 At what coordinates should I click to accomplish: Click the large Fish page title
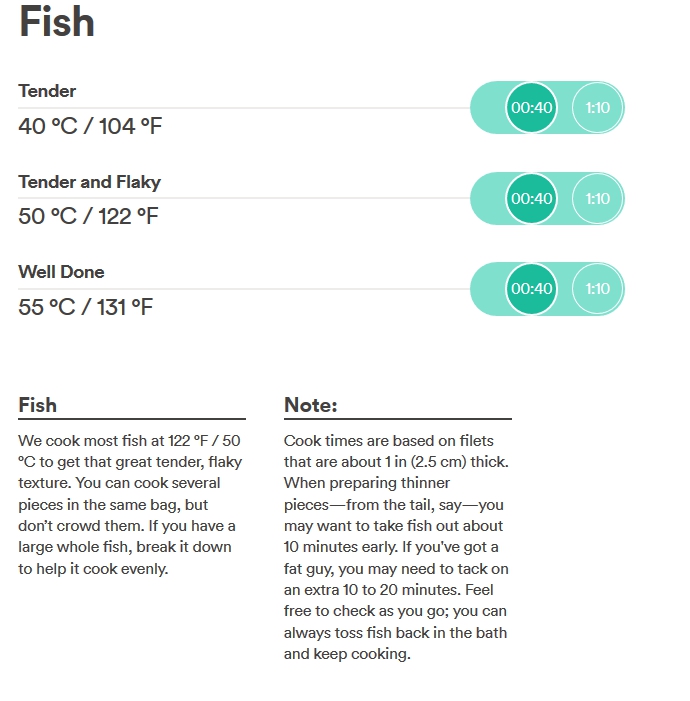click(57, 21)
